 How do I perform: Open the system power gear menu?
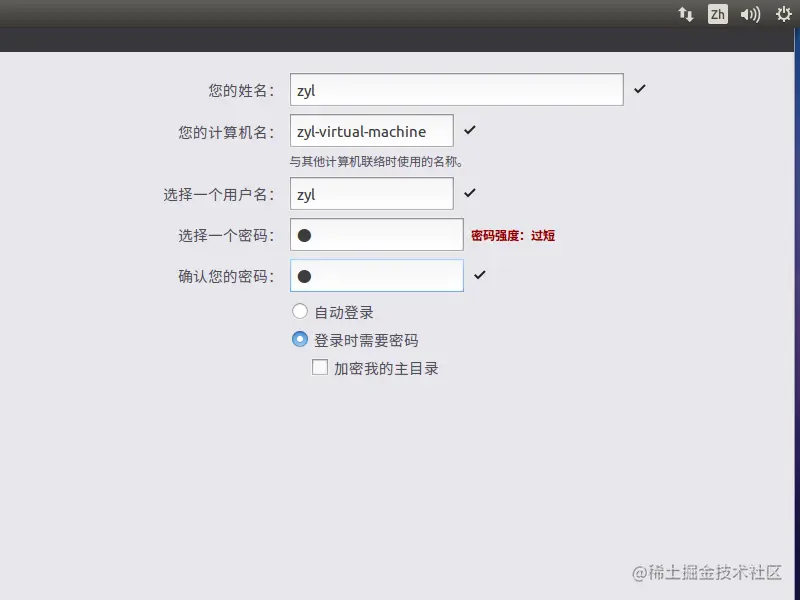783,14
